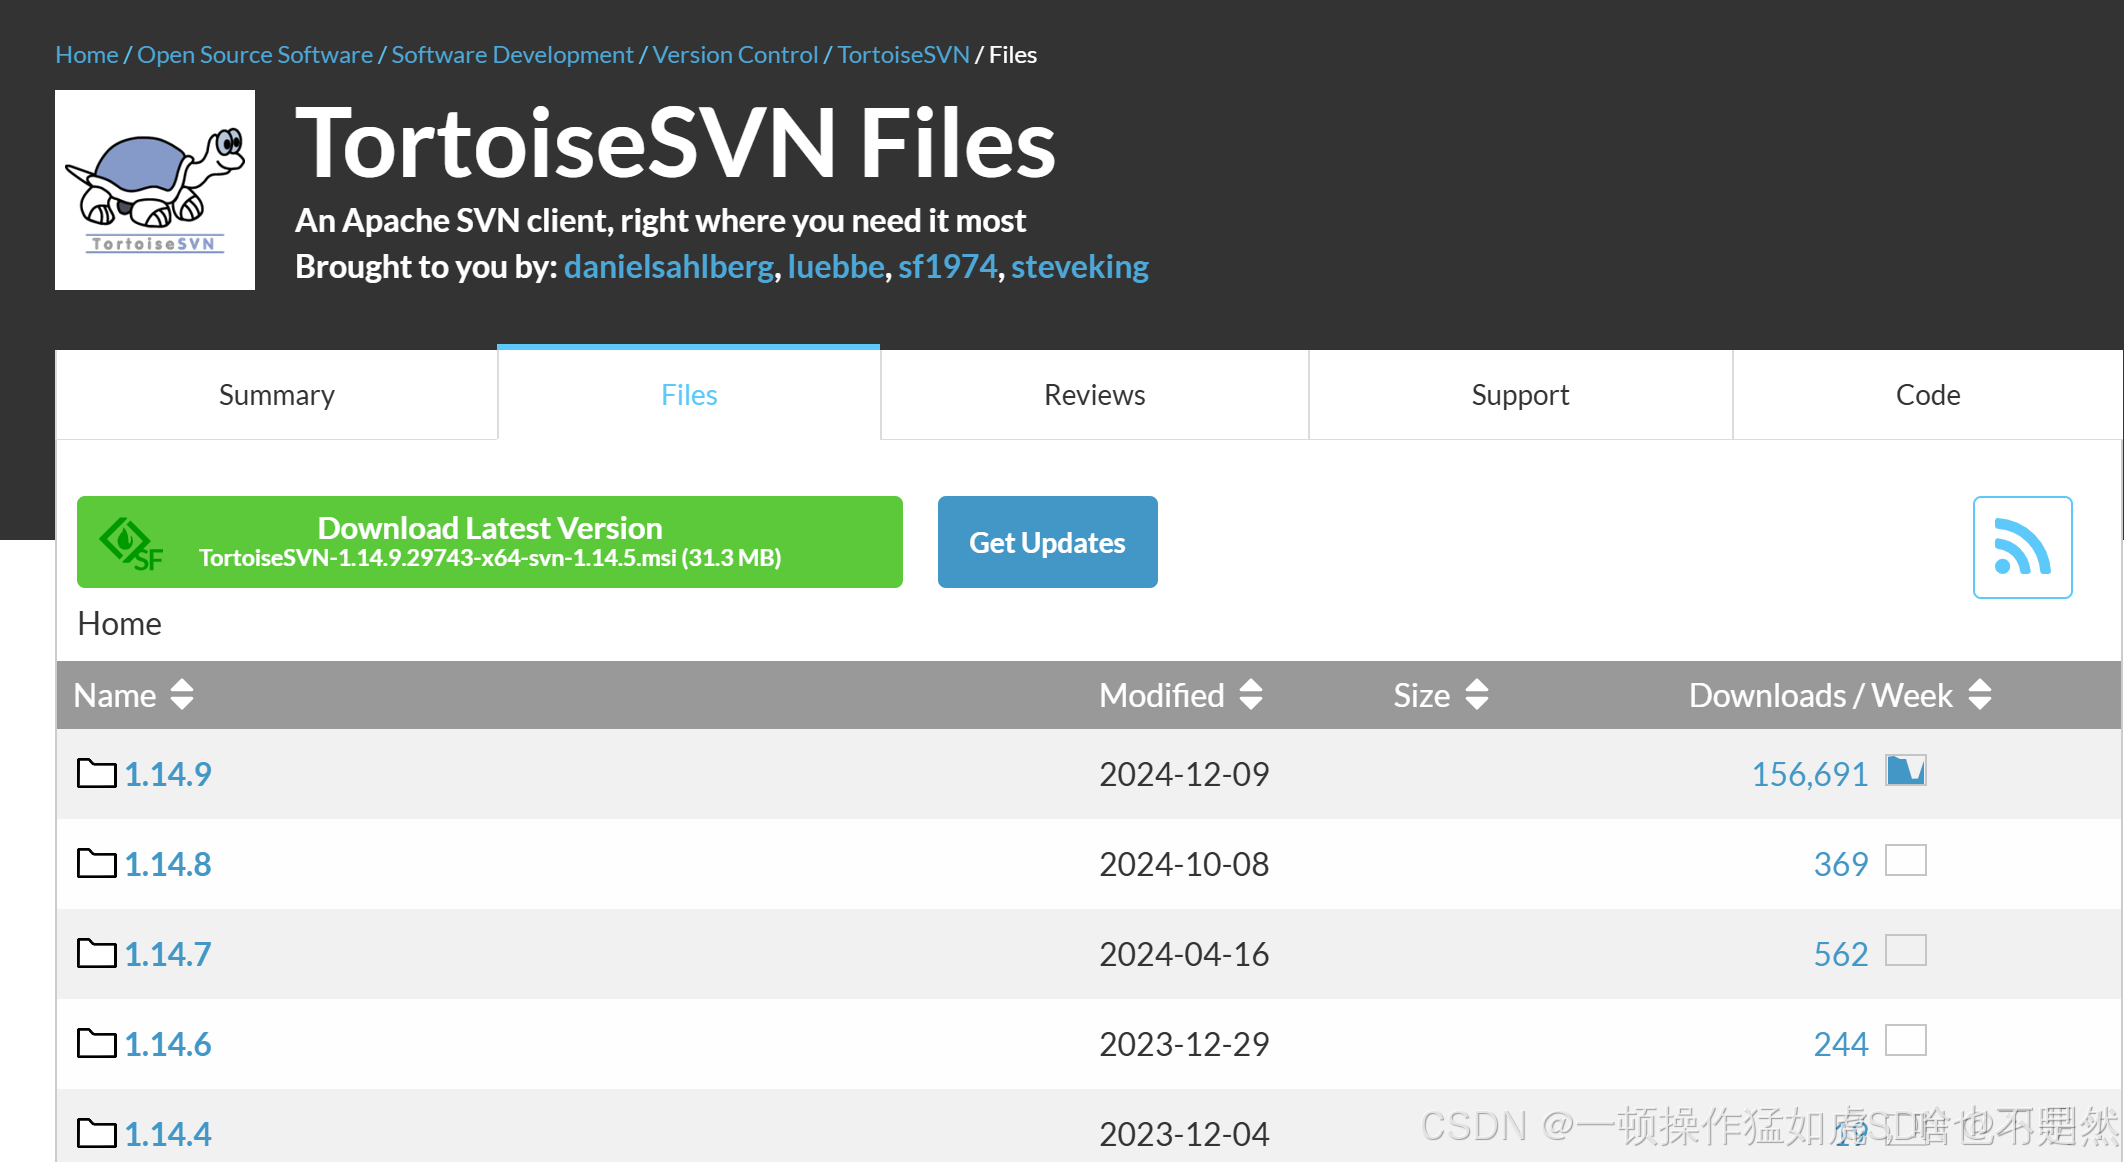Sort the table by Modified date
Image resolution: width=2124 pixels, height=1162 pixels.
pyautogui.click(x=1181, y=695)
